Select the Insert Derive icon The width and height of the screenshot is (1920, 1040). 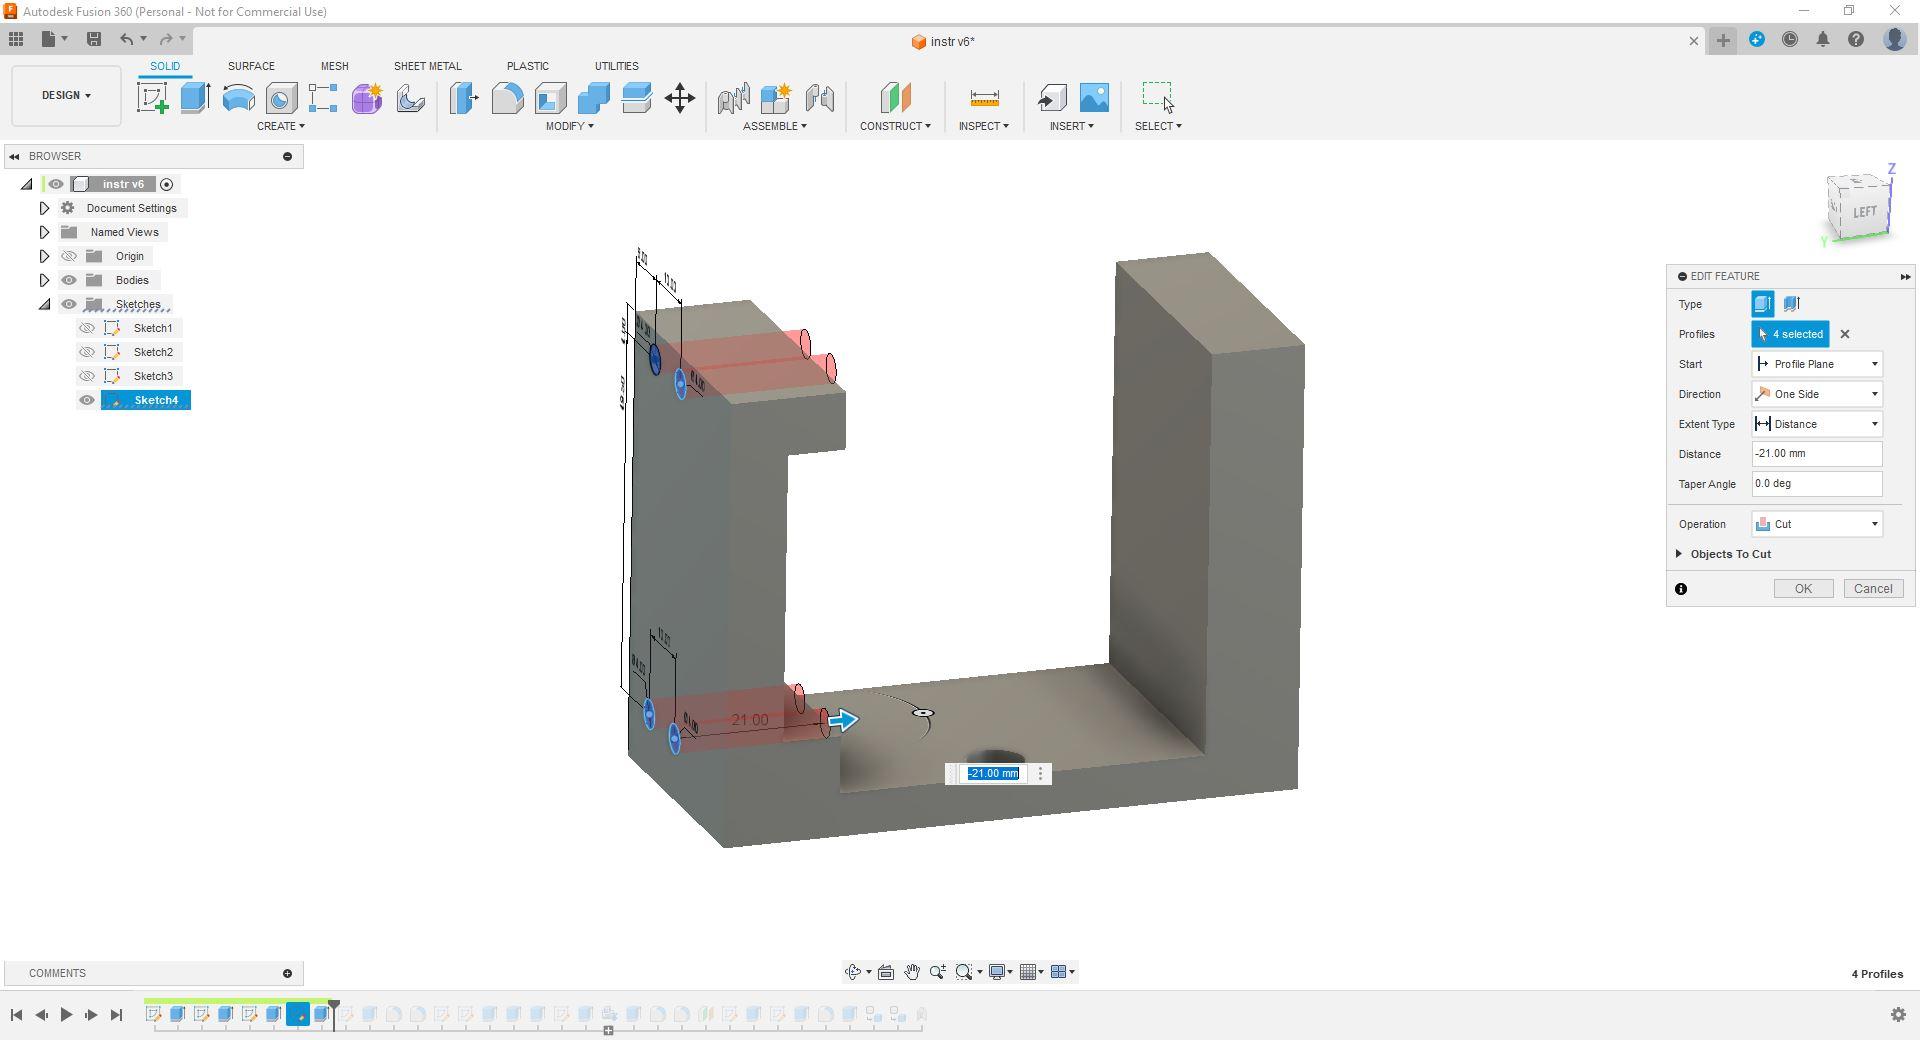coord(1052,98)
